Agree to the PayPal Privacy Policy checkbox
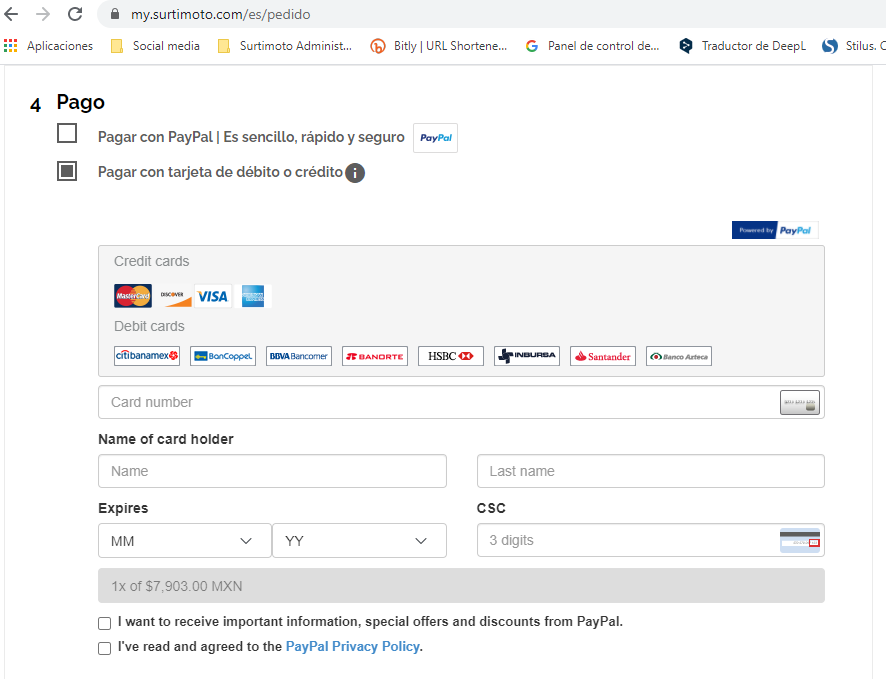The width and height of the screenshot is (886, 679). coord(105,648)
